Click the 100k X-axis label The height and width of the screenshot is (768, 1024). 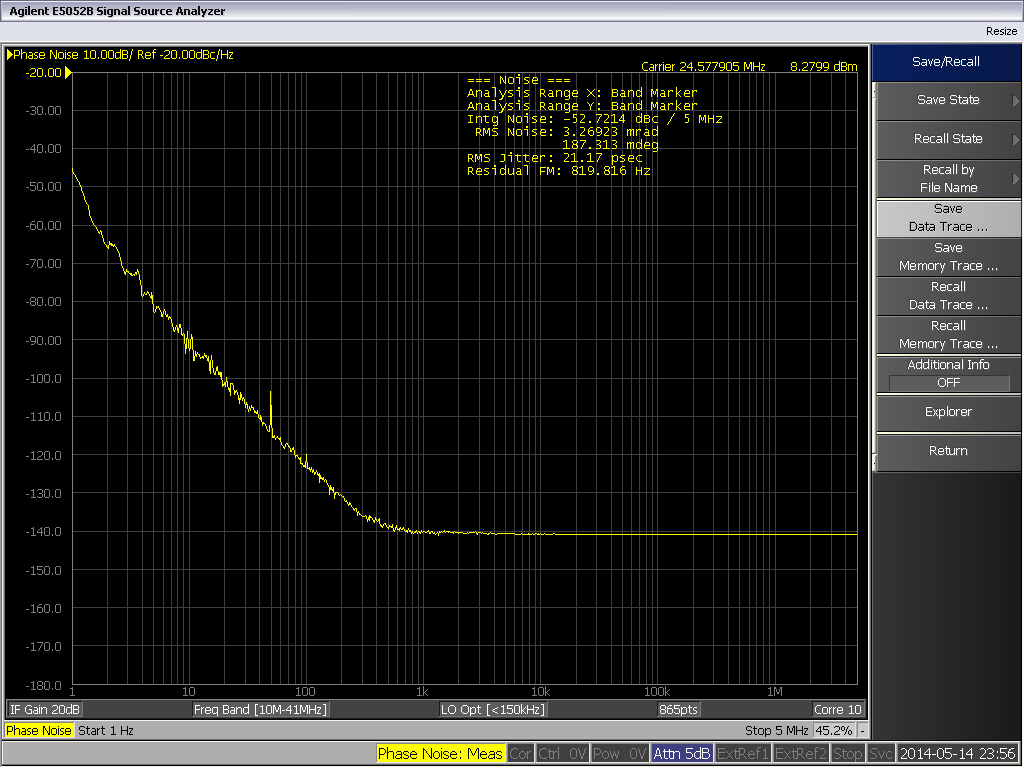(x=657, y=692)
